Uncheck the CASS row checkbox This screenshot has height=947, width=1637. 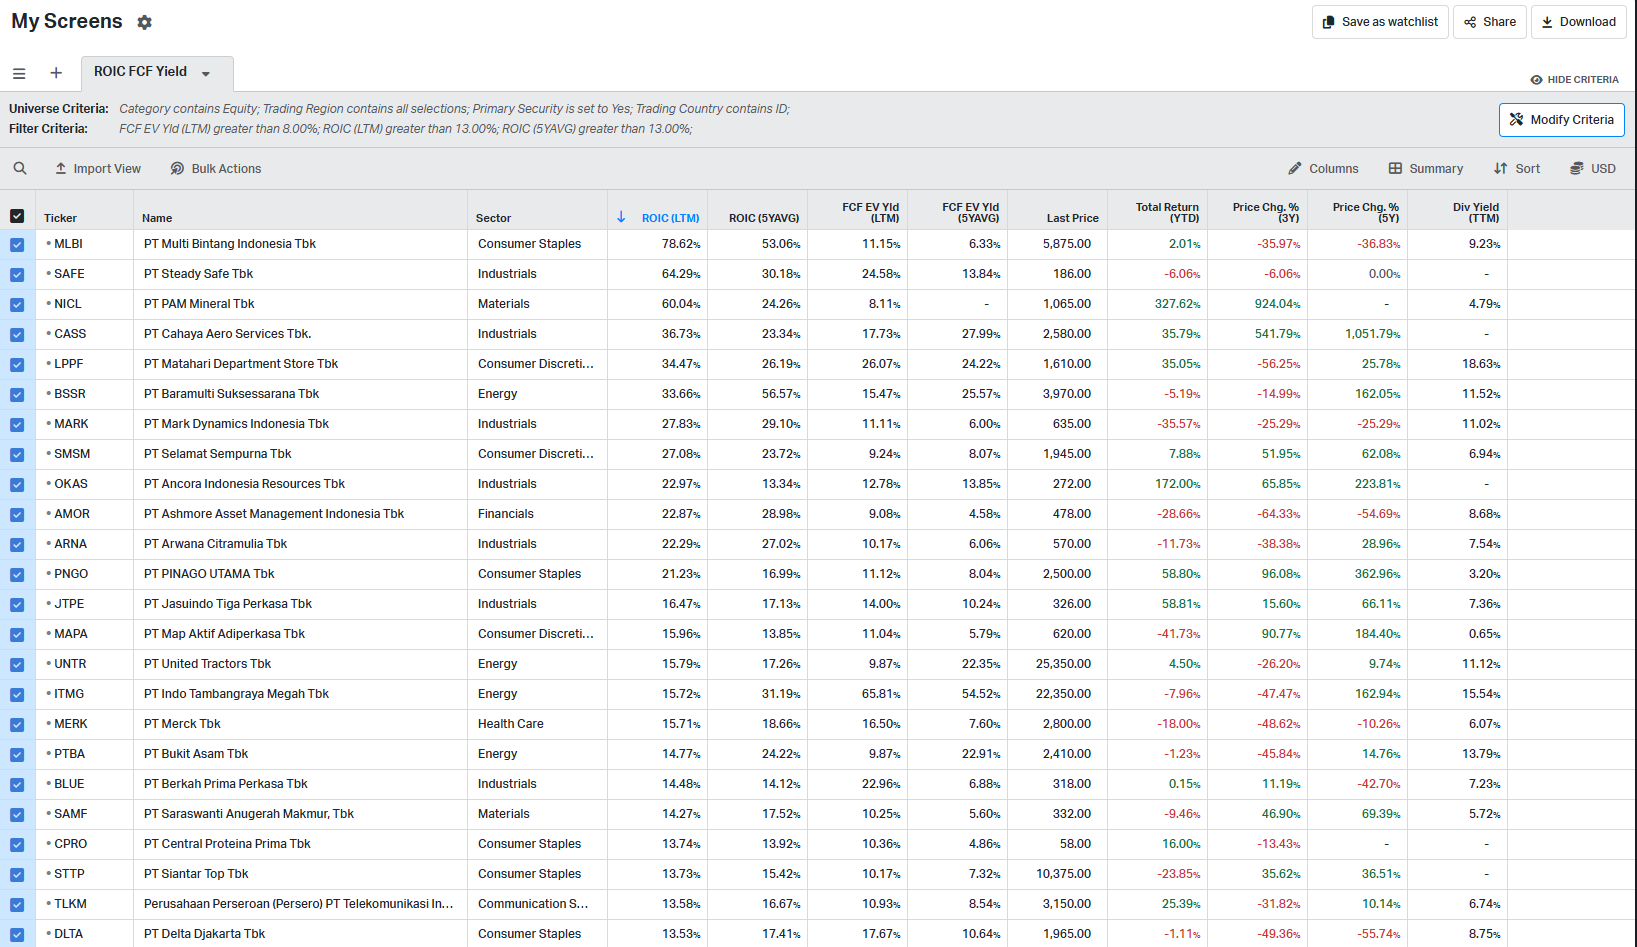click(17, 334)
